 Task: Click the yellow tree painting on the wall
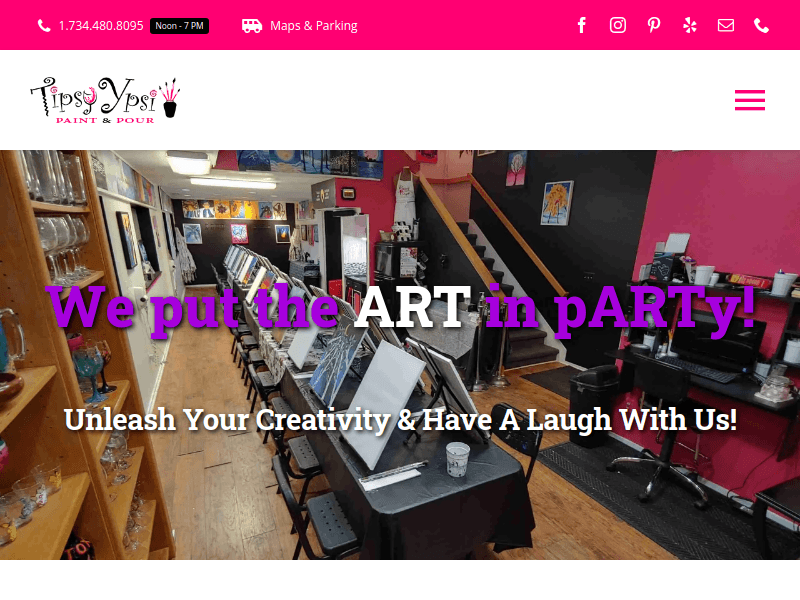tap(557, 203)
